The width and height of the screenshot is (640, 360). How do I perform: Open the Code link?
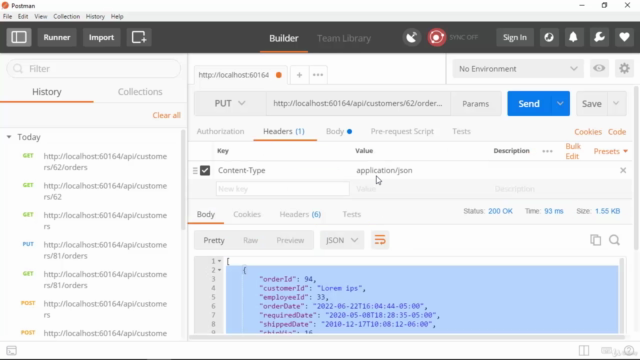pos(617,132)
